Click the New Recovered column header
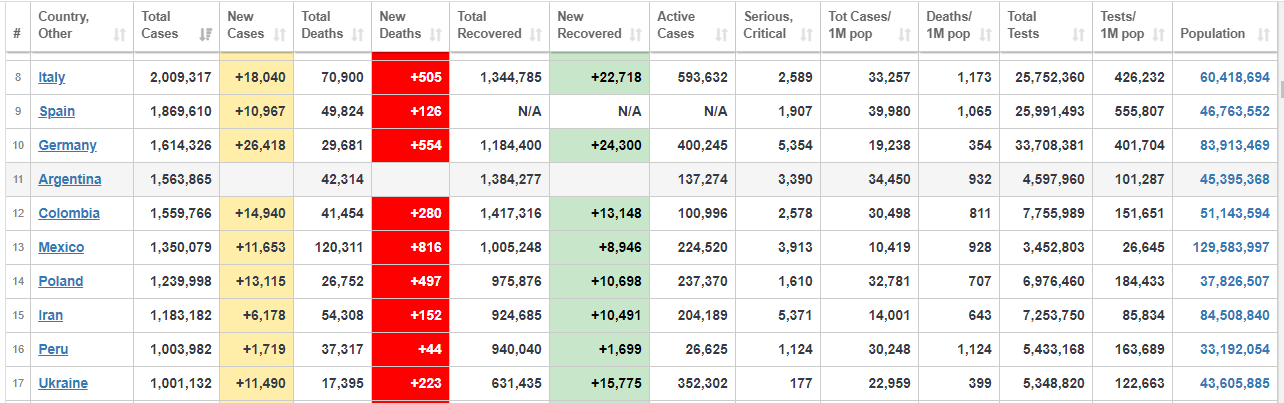 599,26
